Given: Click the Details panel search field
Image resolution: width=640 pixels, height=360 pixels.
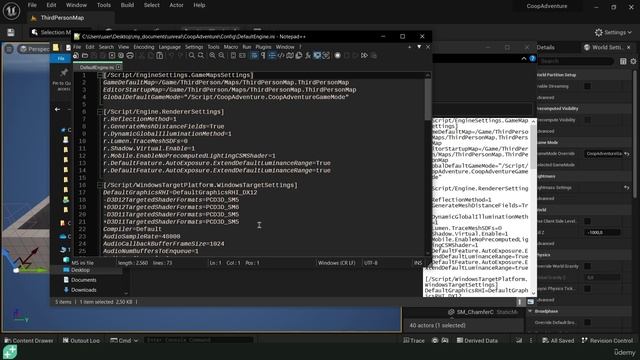Looking at the screenshot, I should (575, 61).
